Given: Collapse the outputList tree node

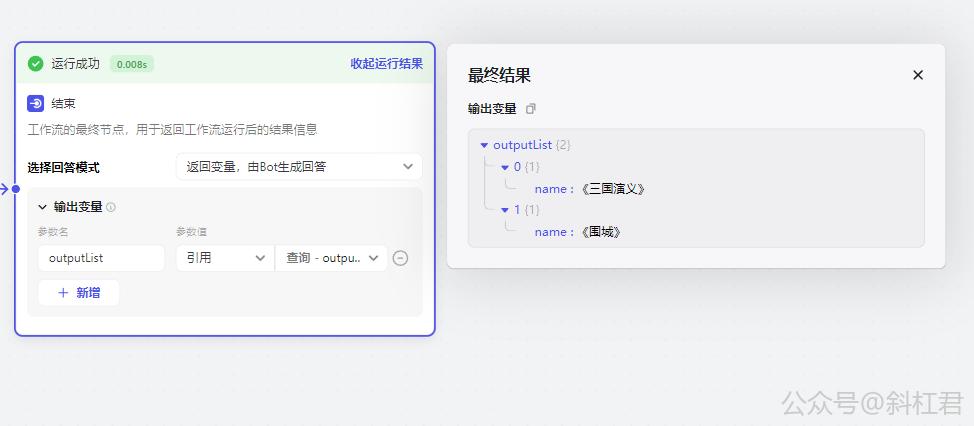Looking at the screenshot, I should pyautogui.click(x=484, y=145).
